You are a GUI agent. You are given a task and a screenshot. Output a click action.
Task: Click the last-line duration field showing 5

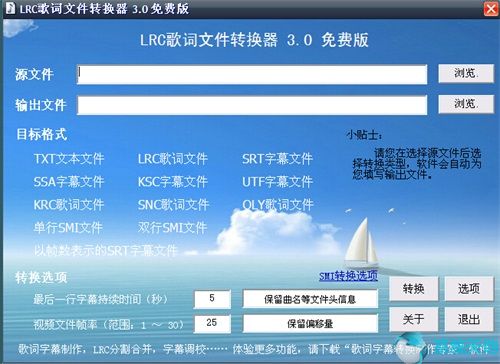(x=212, y=299)
